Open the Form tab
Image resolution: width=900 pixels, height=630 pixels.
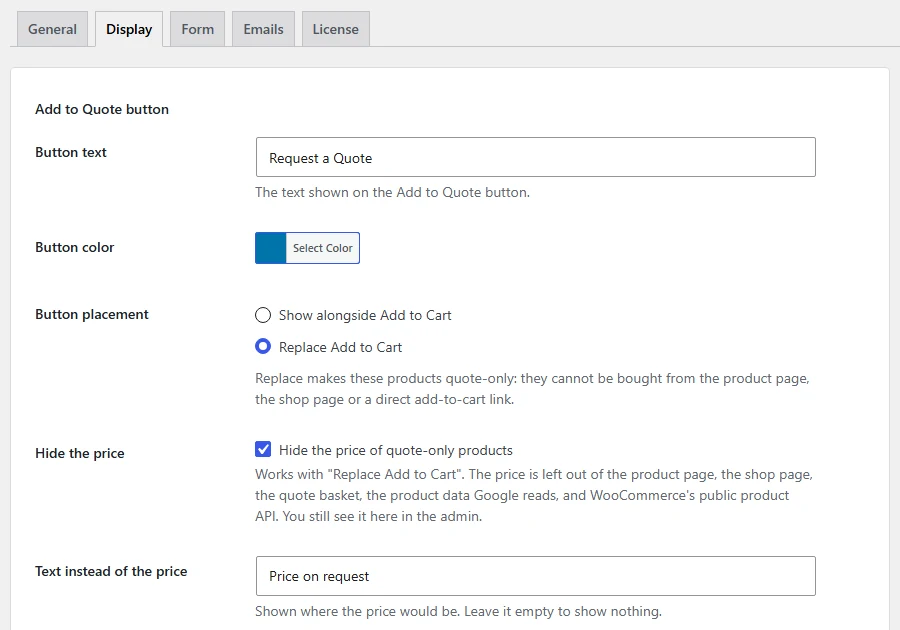tap(197, 29)
